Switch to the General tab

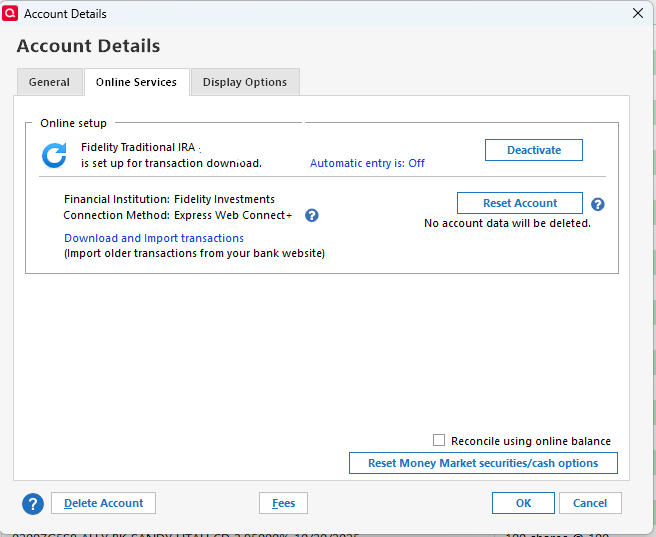tap(49, 82)
